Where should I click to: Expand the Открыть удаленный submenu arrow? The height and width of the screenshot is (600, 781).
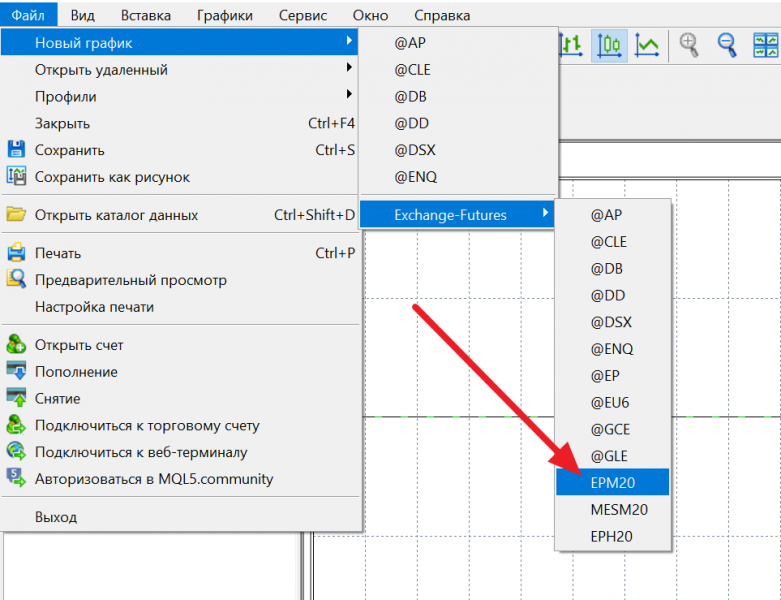click(349, 68)
